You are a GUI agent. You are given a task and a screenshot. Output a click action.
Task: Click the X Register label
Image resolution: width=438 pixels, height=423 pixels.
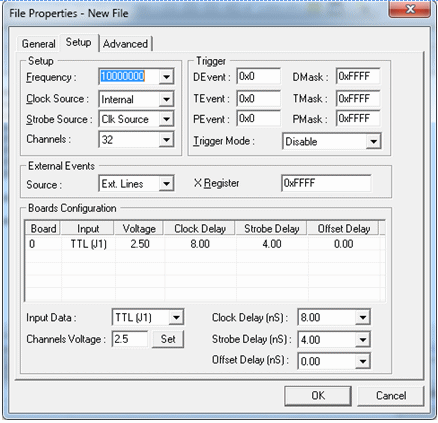(217, 183)
